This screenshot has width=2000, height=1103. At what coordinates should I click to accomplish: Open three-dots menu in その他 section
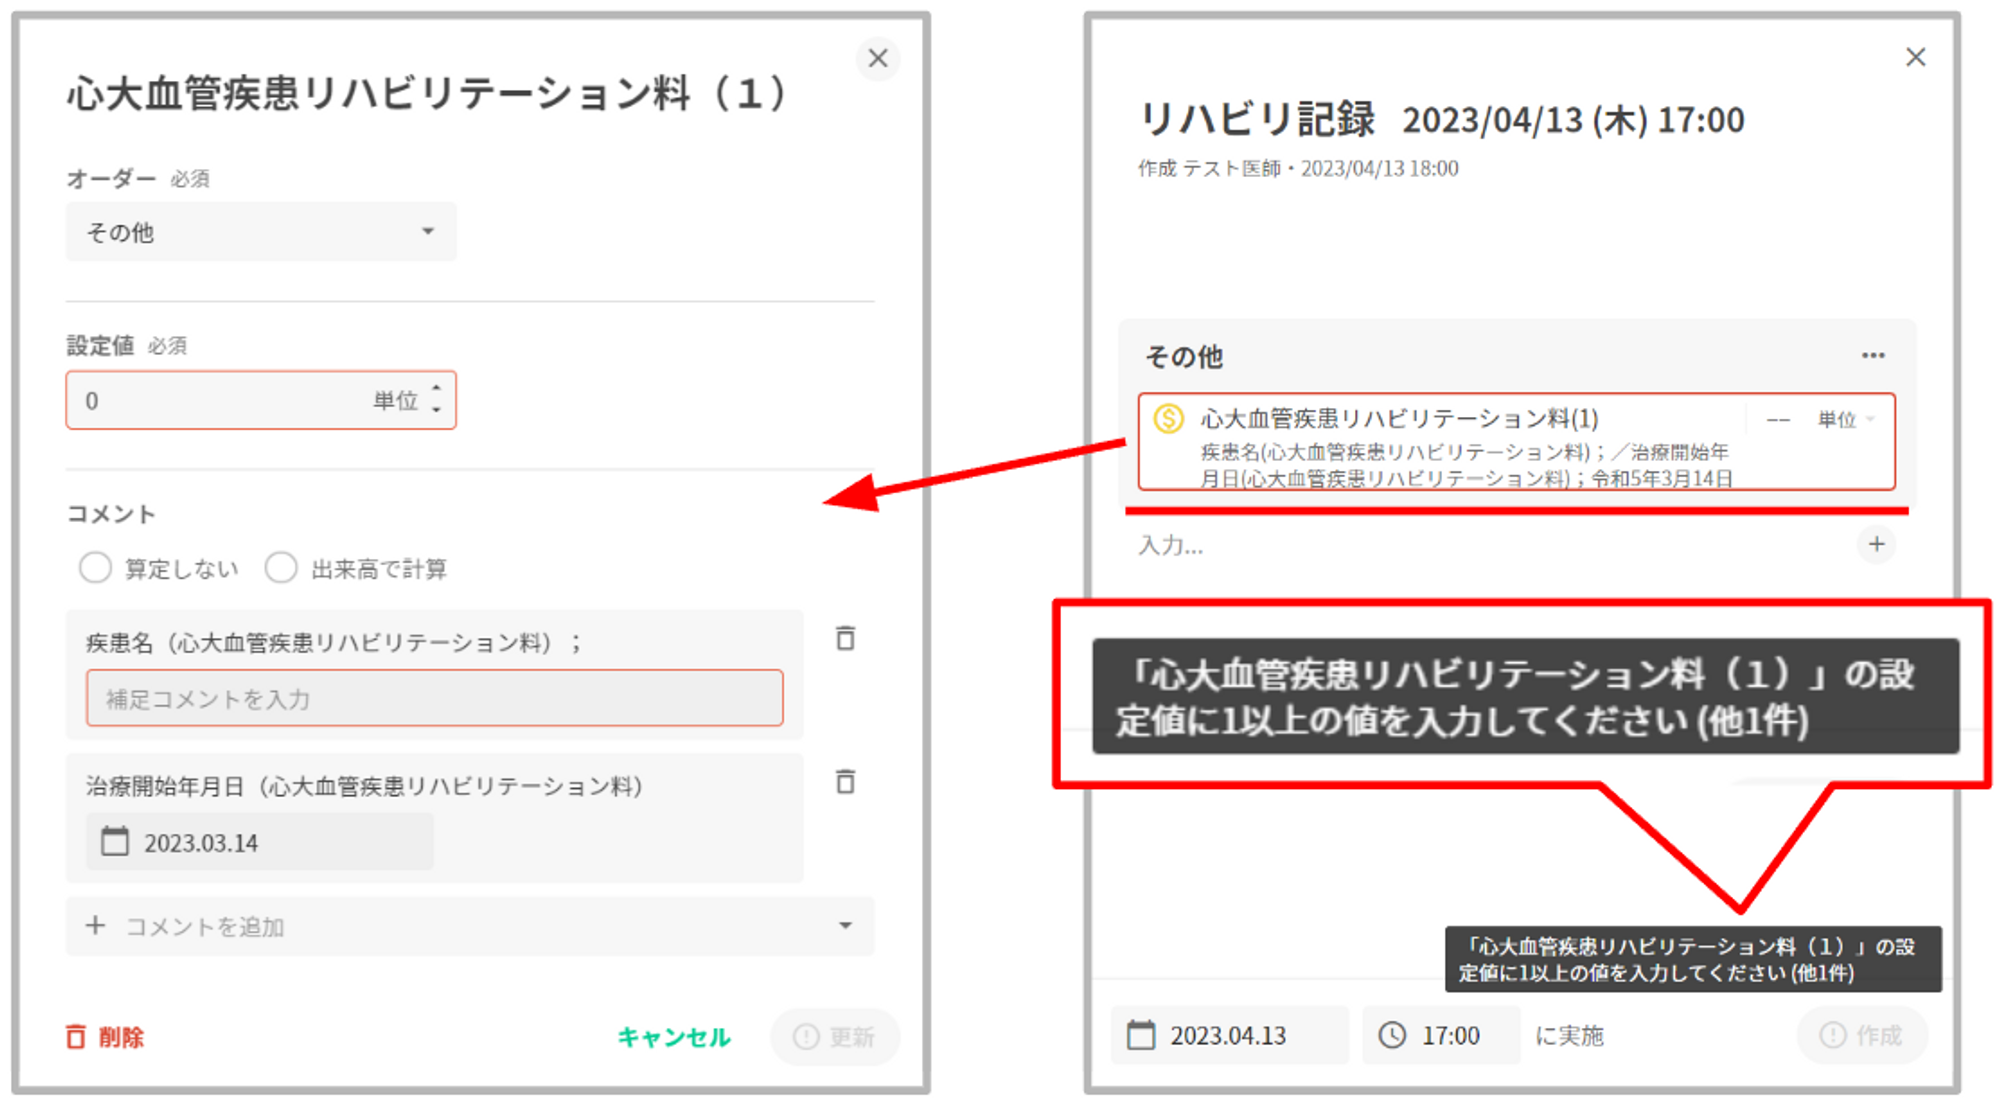[1872, 356]
